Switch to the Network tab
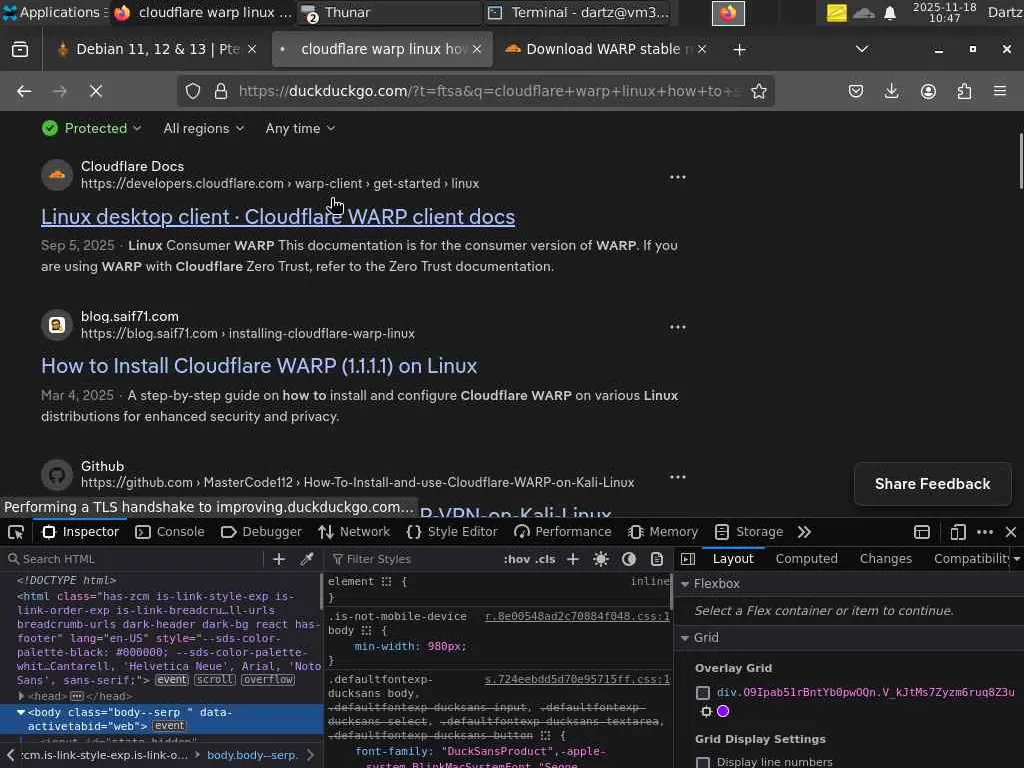The width and height of the screenshot is (1024, 768). click(x=354, y=532)
